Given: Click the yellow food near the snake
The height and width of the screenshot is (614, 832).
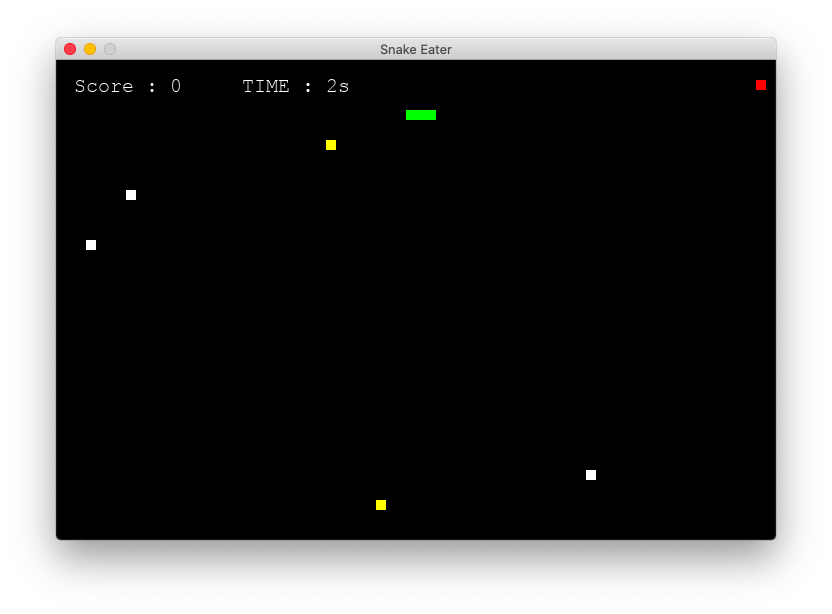Looking at the screenshot, I should click(331, 145).
